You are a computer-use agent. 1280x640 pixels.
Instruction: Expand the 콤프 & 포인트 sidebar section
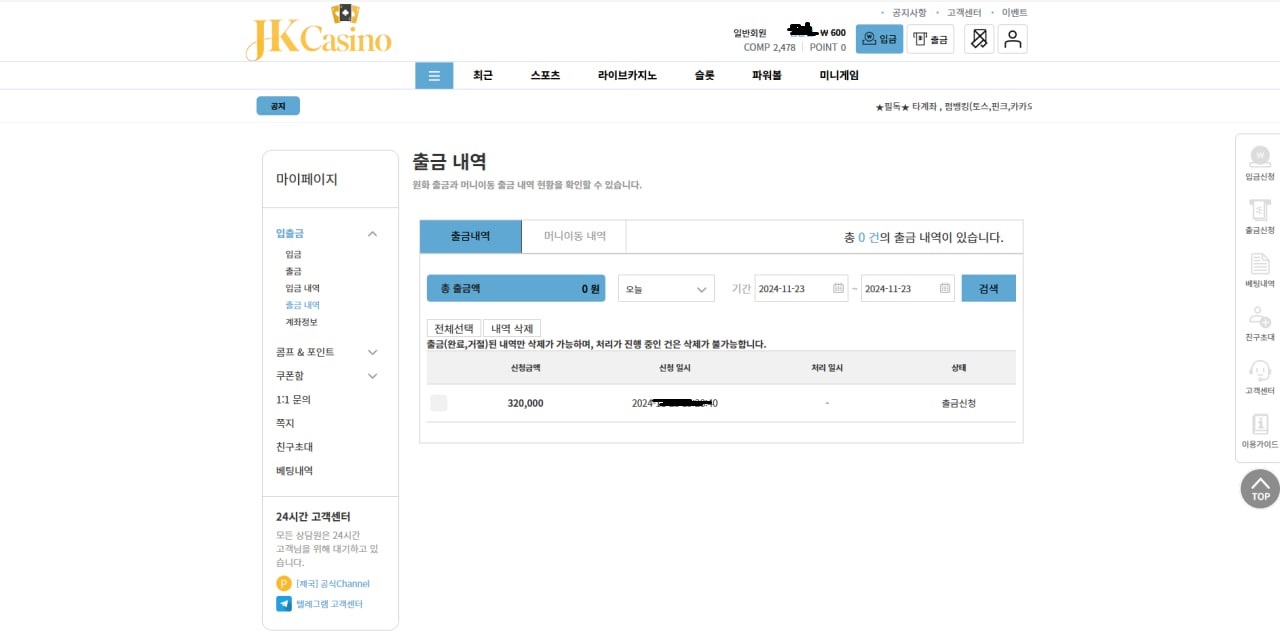(372, 352)
